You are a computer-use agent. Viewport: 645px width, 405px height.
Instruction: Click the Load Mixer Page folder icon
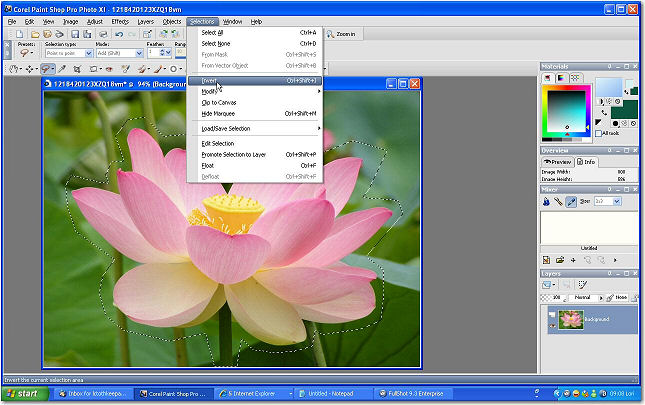click(x=559, y=260)
